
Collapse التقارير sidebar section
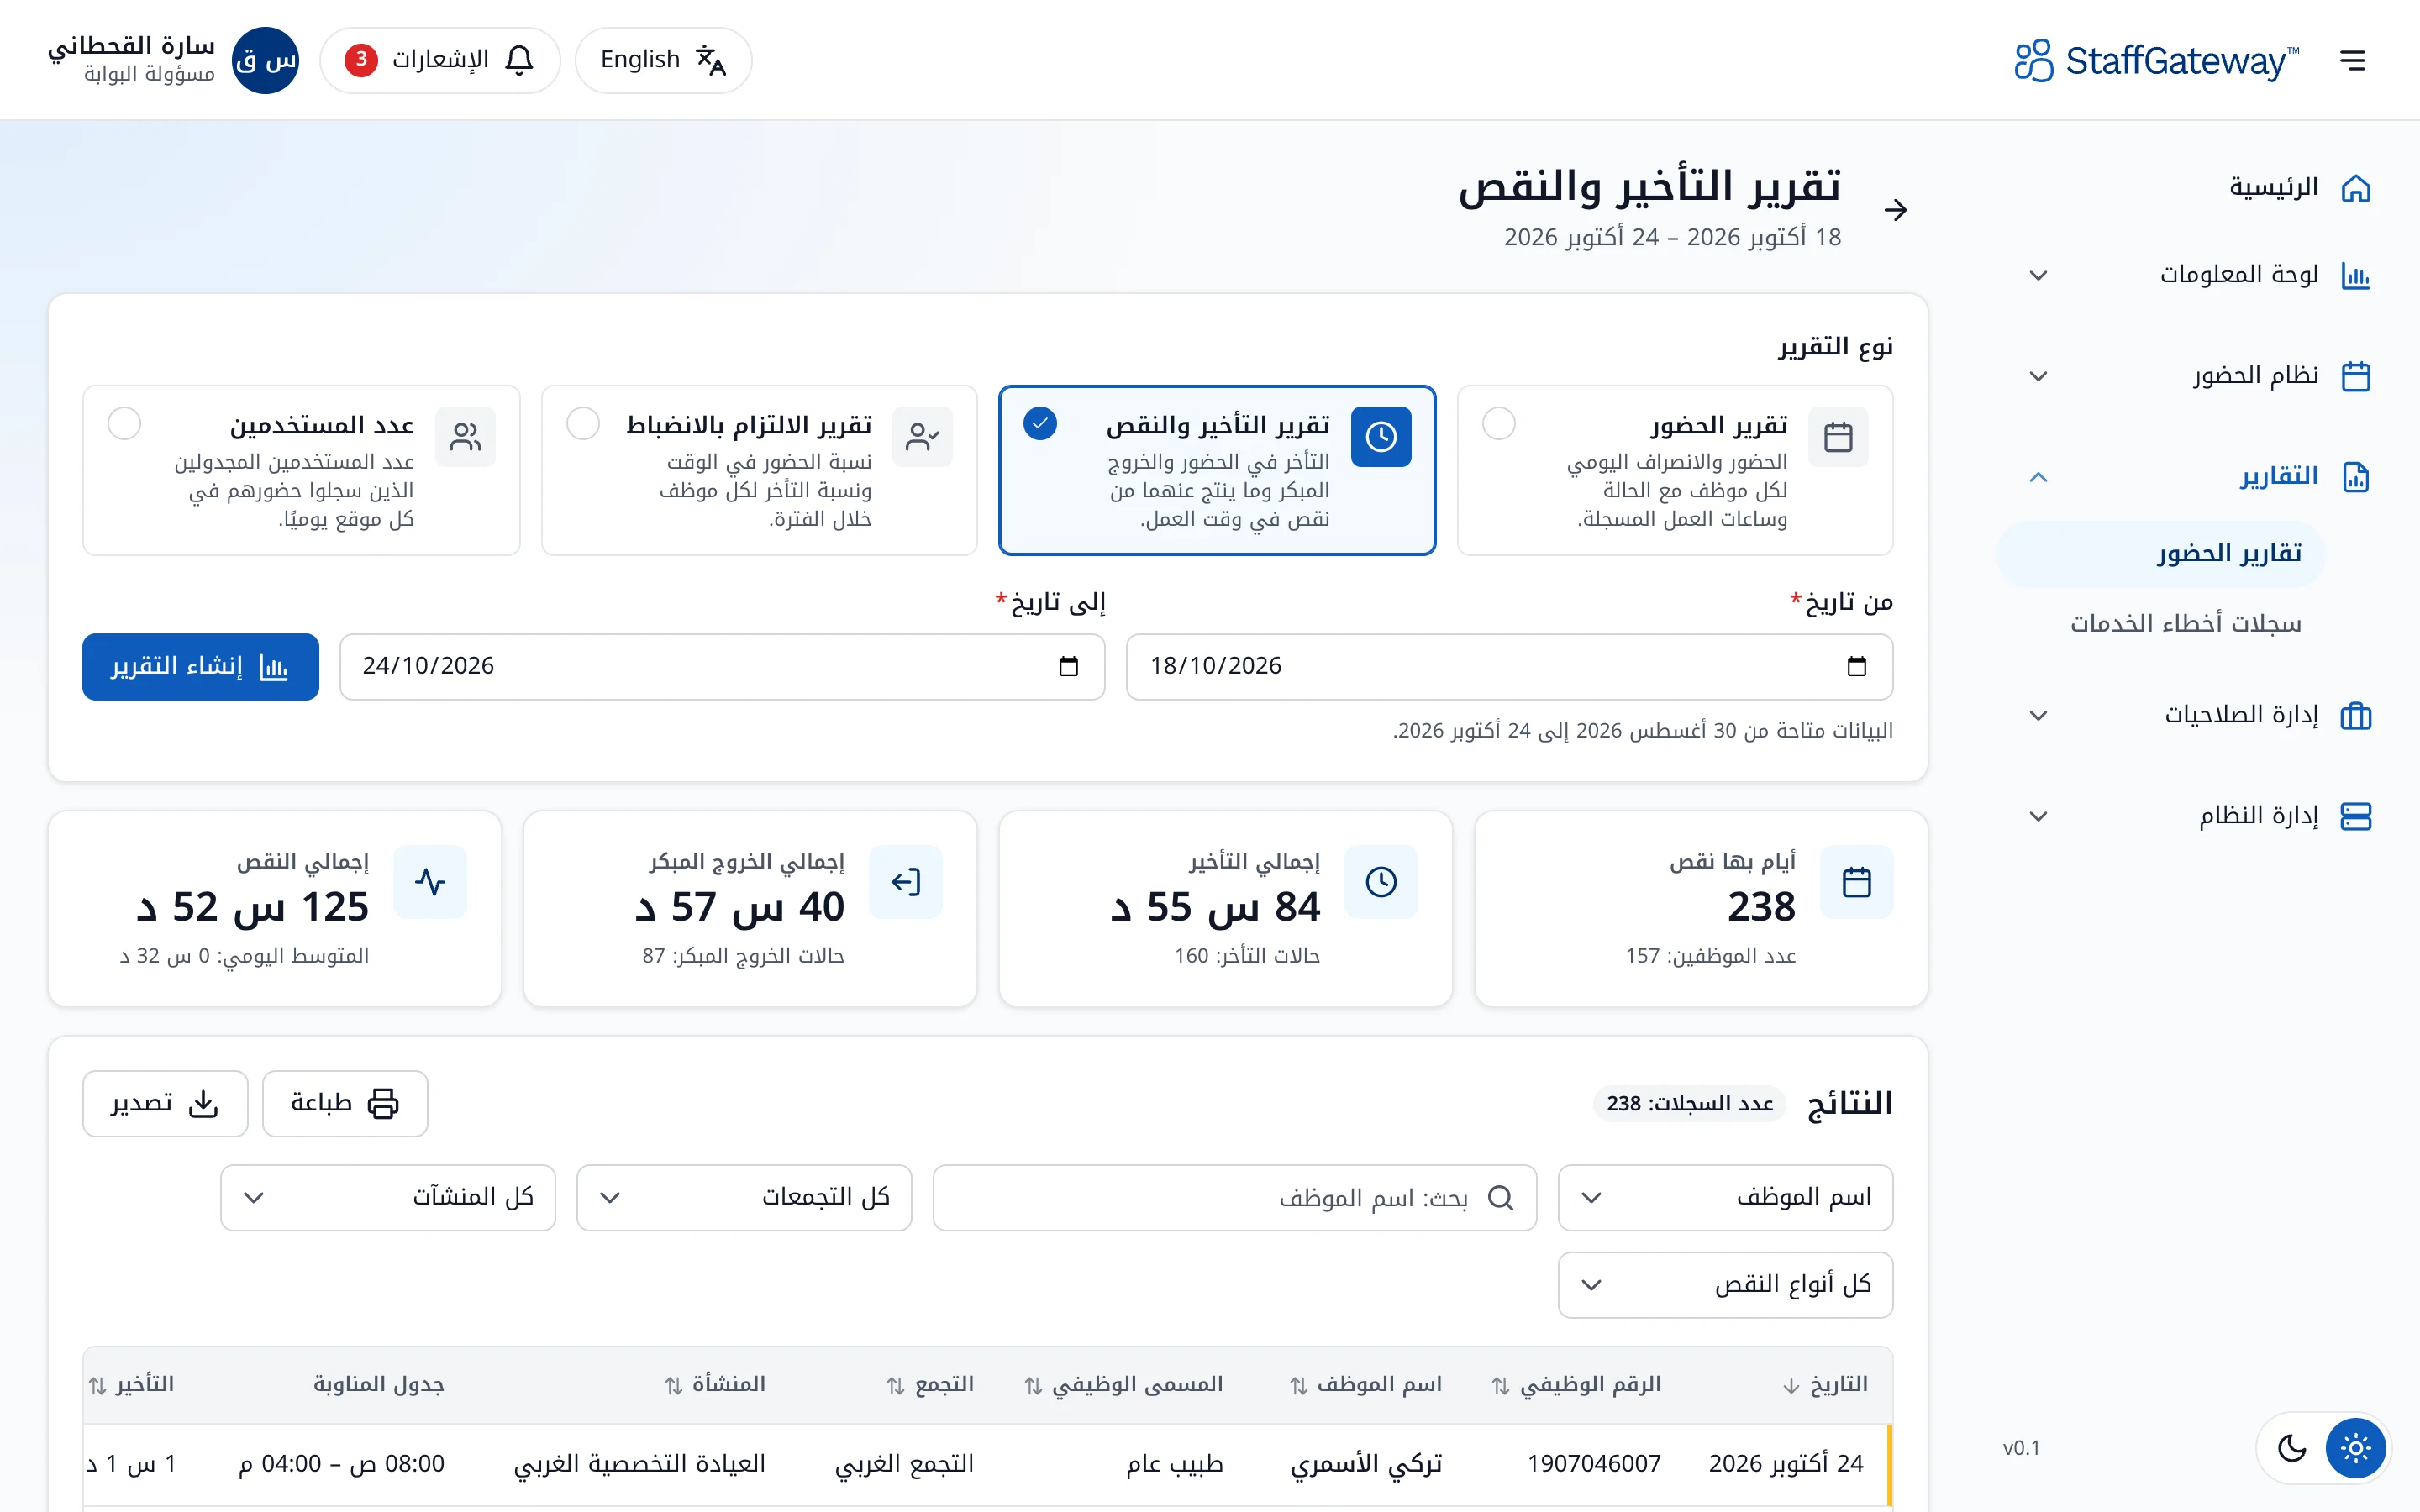click(x=2037, y=477)
